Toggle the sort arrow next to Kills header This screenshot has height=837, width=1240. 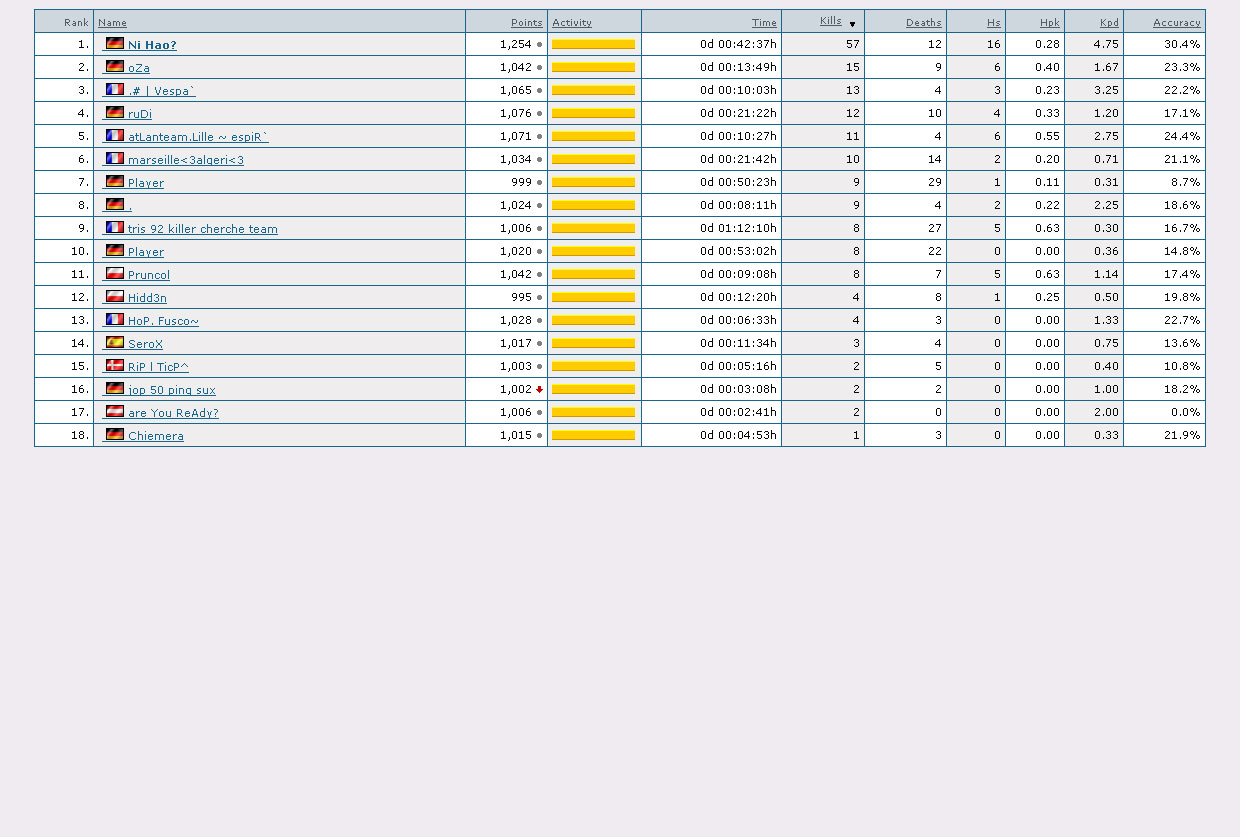[852, 24]
